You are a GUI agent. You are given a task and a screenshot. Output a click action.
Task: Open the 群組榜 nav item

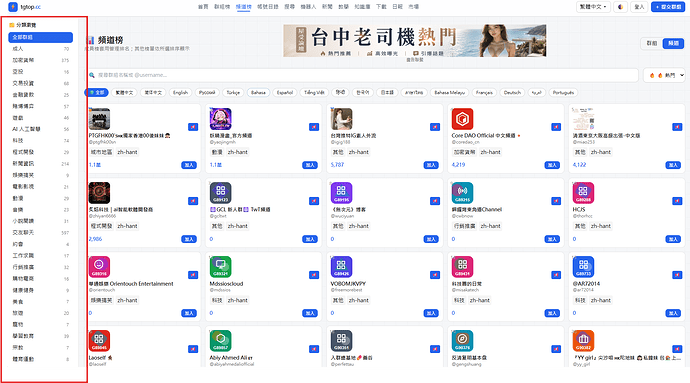pyautogui.click(x=222, y=7)
